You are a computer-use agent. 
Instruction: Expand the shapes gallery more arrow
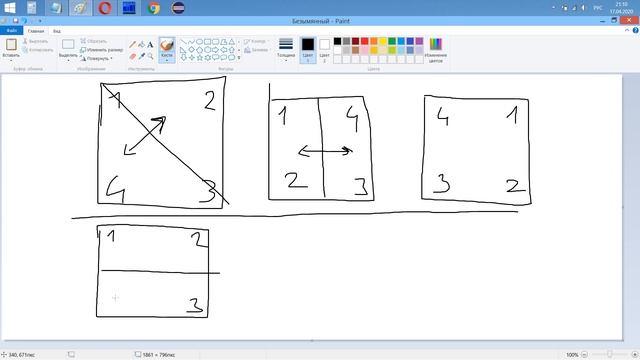point(239,58)
